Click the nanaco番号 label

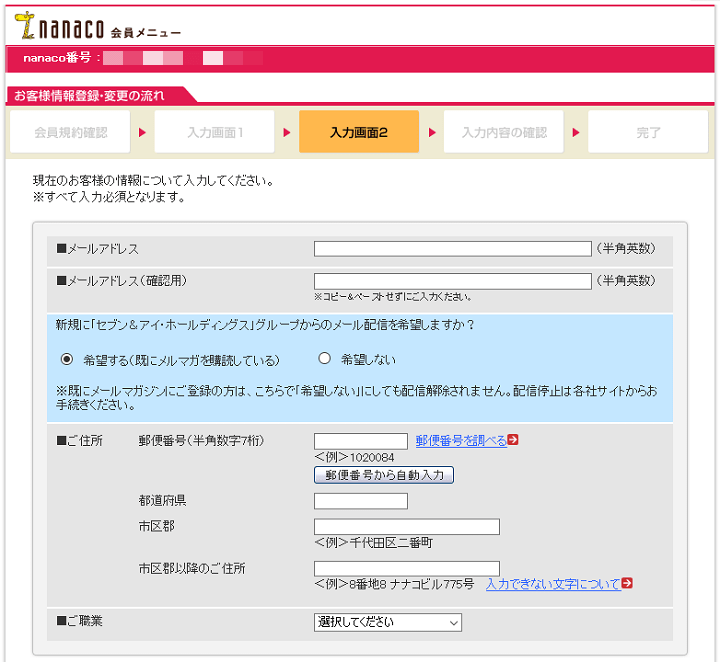[x=57, y=58]
